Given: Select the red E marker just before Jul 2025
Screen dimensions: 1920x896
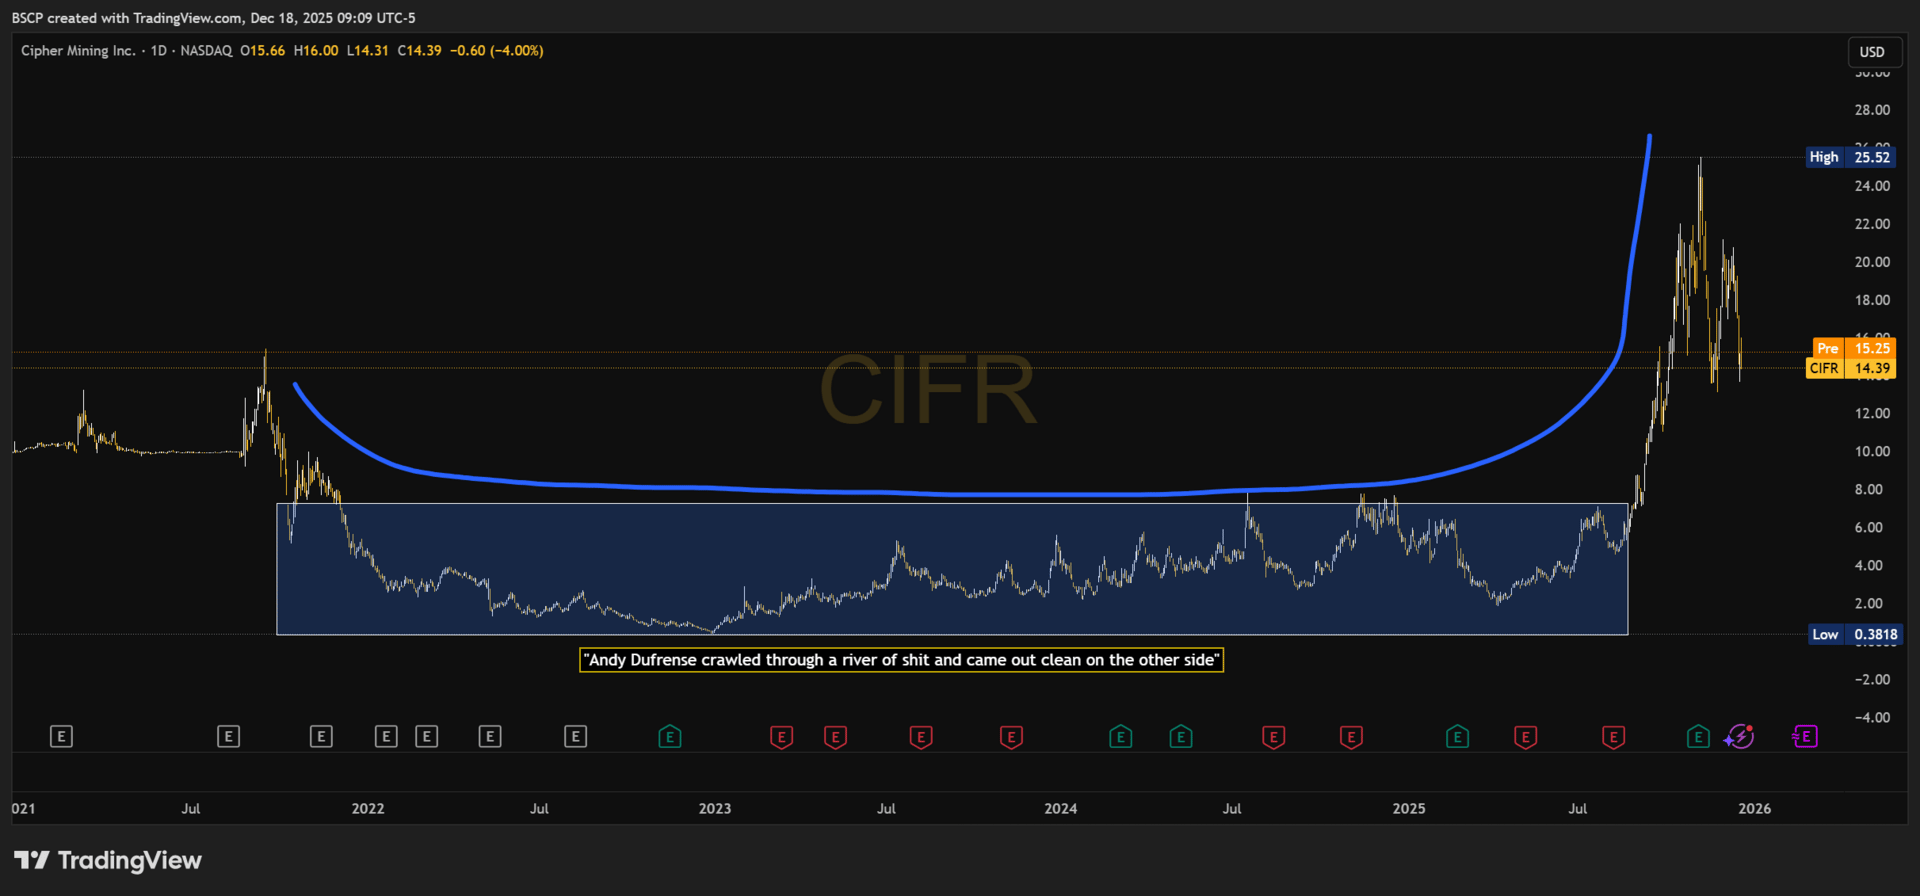Looking at the screenshot, I should pyautogui.click(x=1525, y=737).
